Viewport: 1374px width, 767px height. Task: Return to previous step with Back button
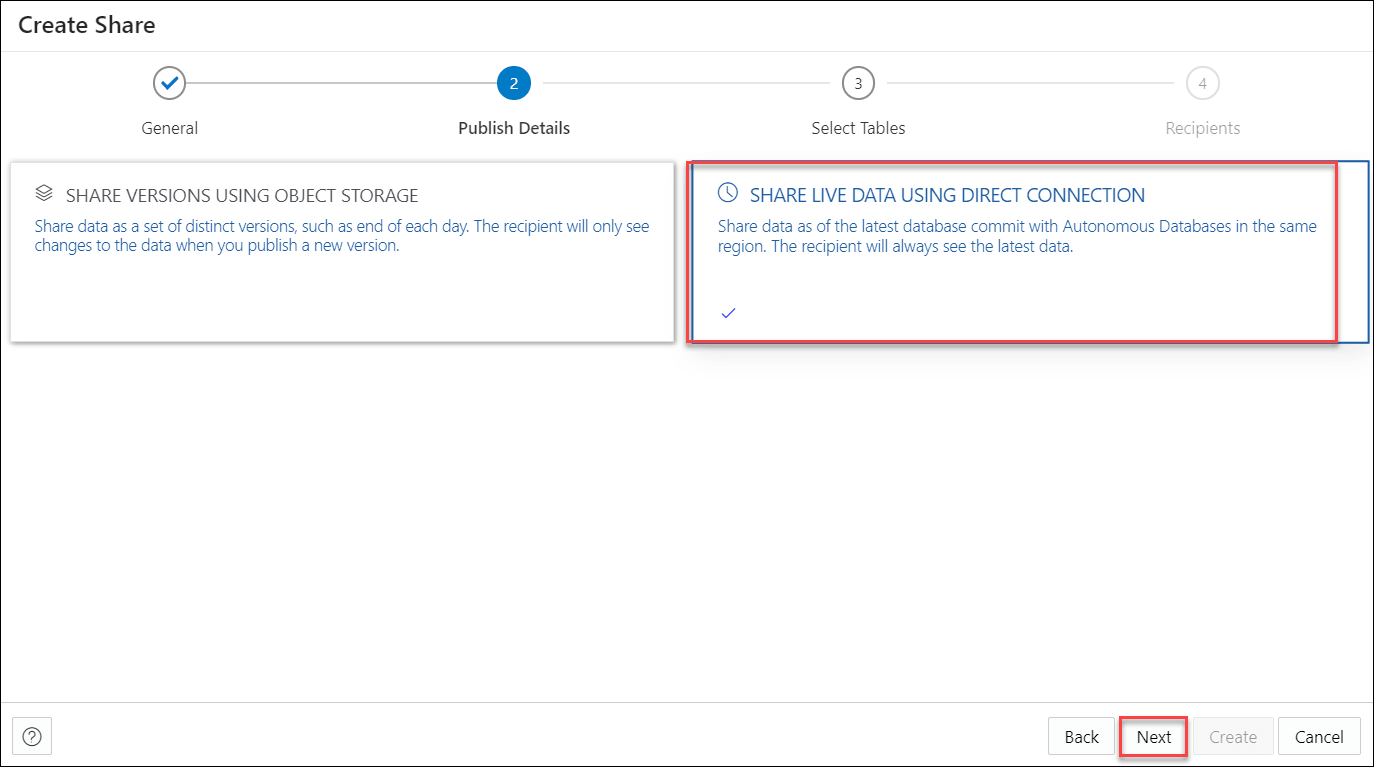tap(1081, 736)
